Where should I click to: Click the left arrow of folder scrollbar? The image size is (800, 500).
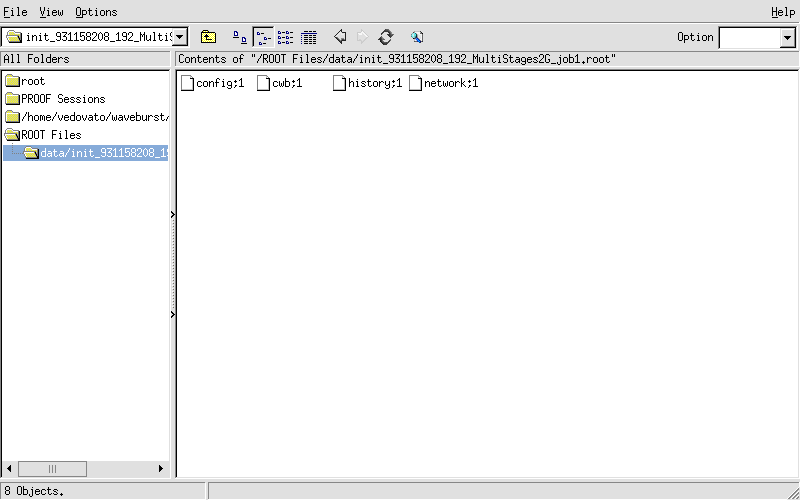click(9, 468)
